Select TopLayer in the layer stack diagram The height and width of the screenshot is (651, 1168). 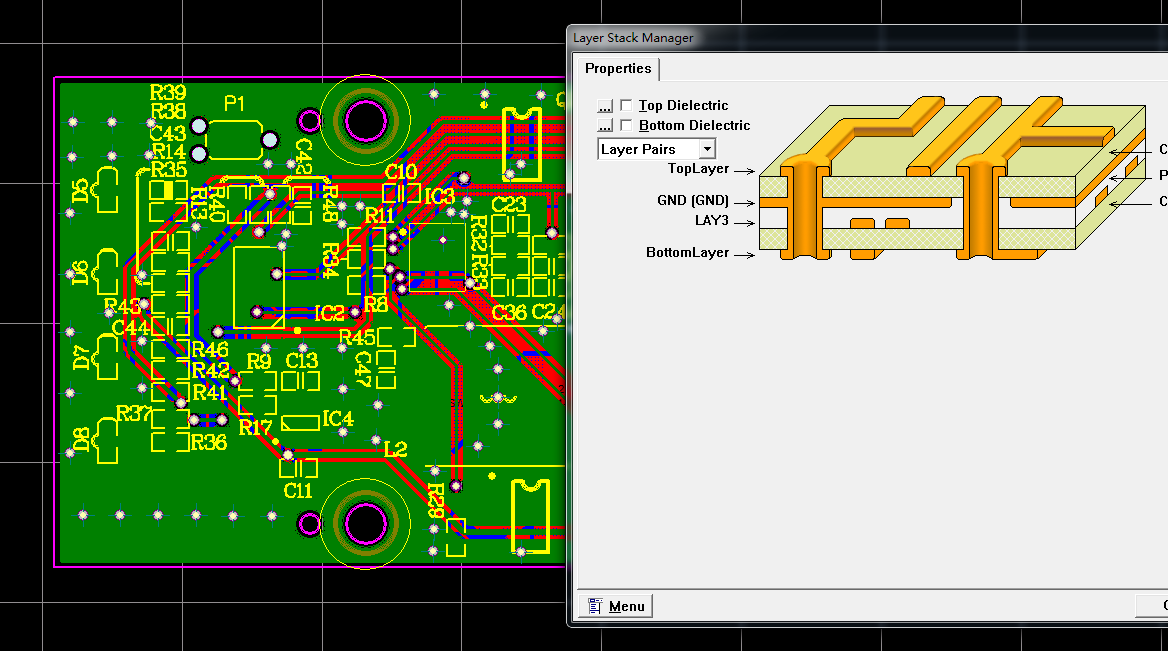[698, 169]
